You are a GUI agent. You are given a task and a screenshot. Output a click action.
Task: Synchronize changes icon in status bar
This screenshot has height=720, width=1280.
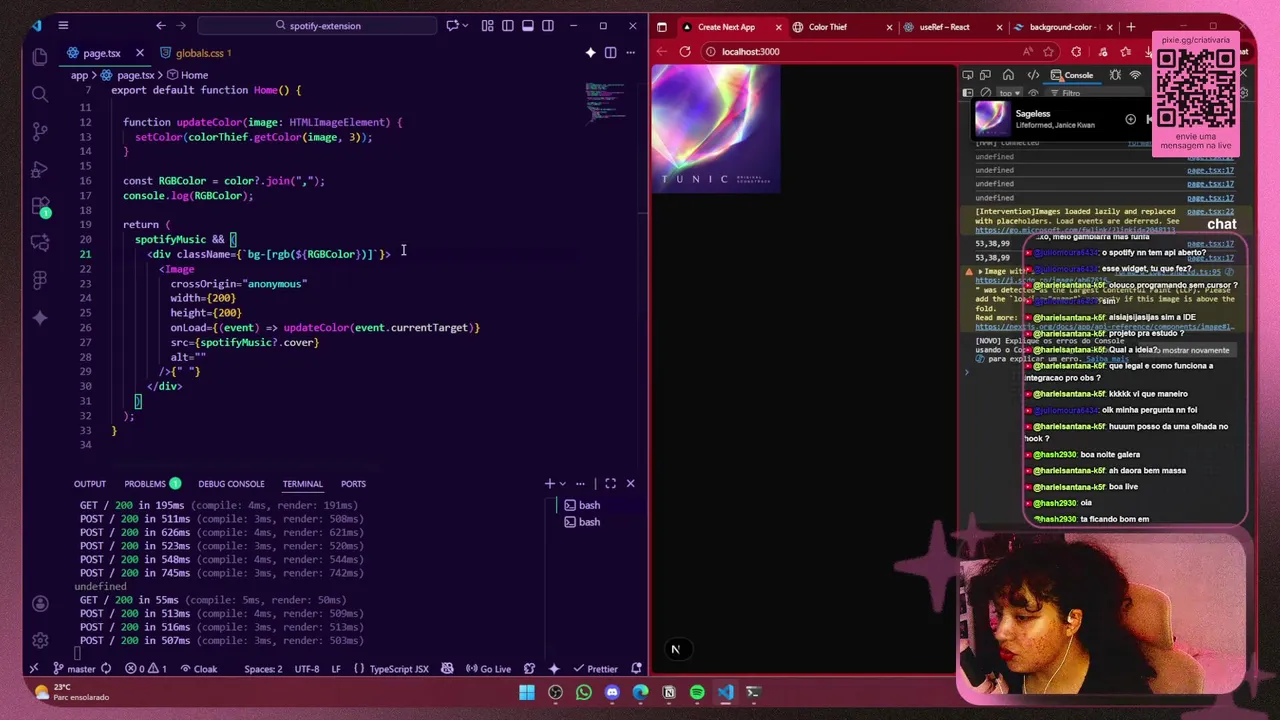(108, 669)
